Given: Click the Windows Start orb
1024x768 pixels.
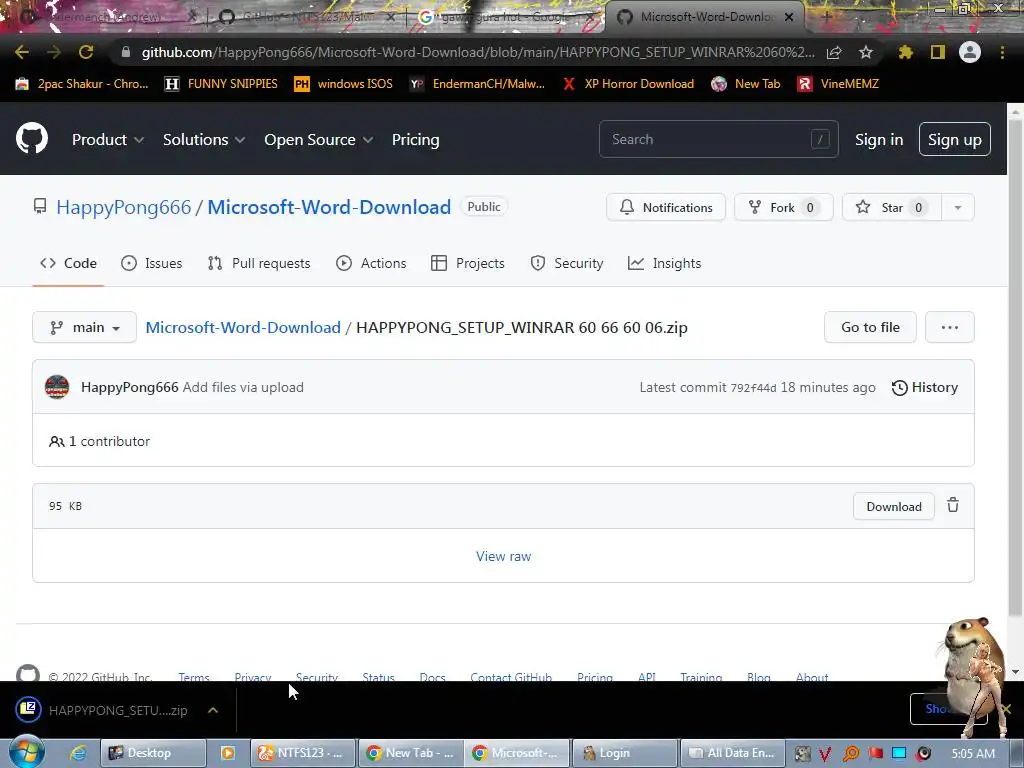Looking at the screenshot, I should (x=27, y=752).
